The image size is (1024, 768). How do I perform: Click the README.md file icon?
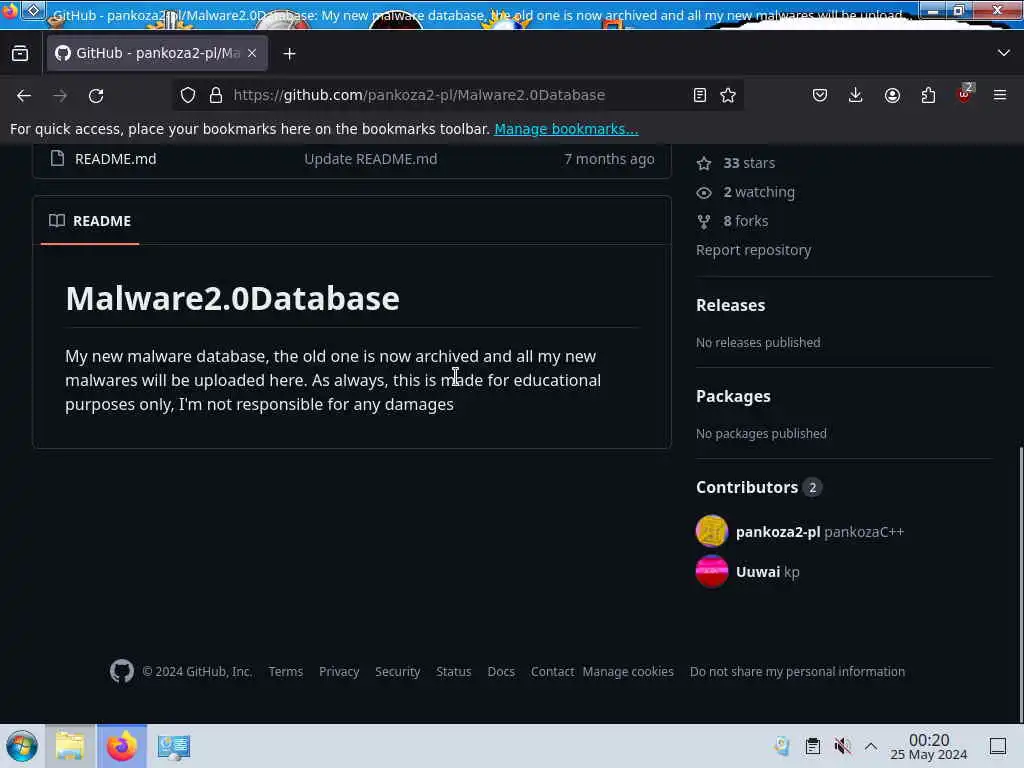[57, 158]
